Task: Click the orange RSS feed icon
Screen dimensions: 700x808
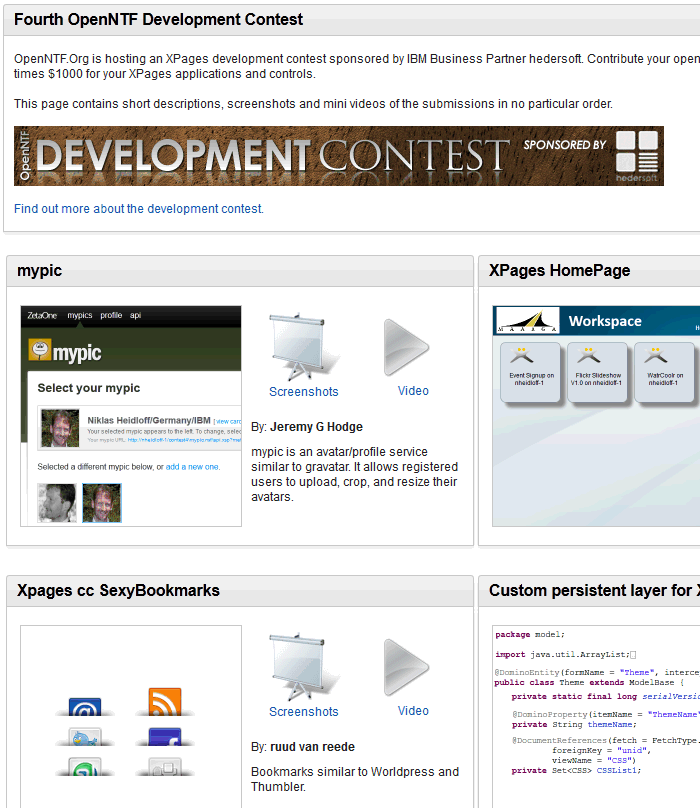Action: (165, 701)
